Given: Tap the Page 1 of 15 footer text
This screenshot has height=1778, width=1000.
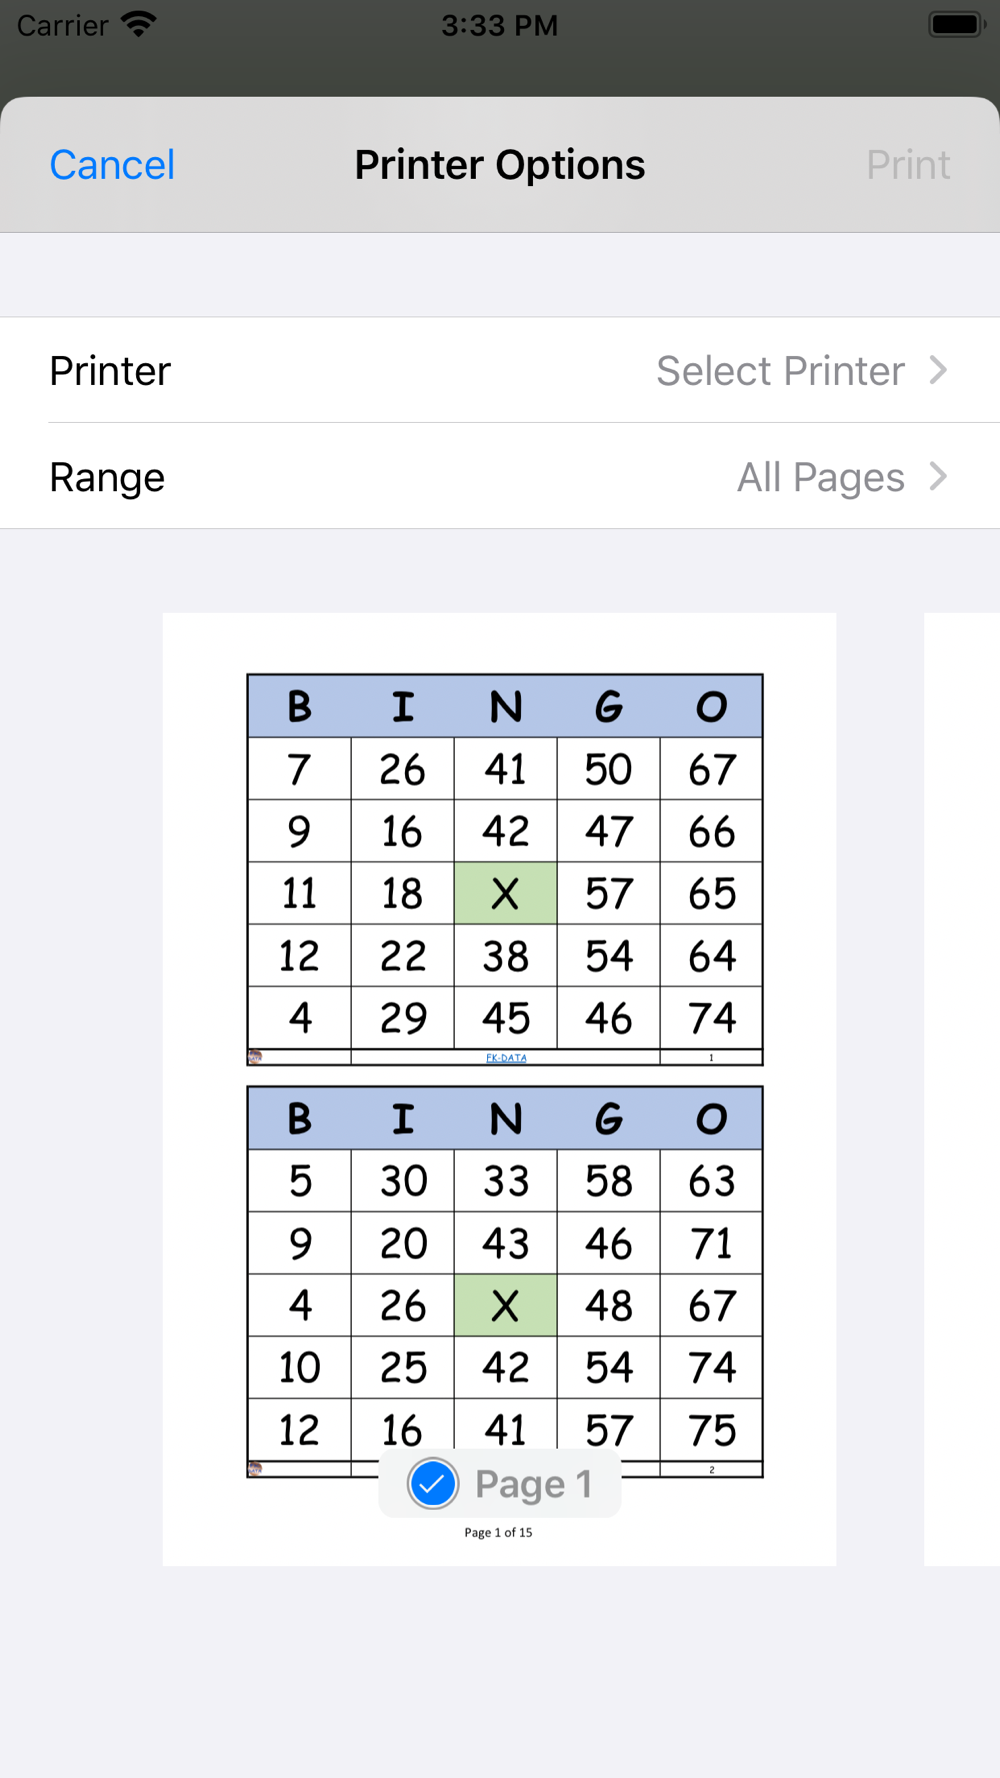Looking at the screenshot, I should point(498,1532).
